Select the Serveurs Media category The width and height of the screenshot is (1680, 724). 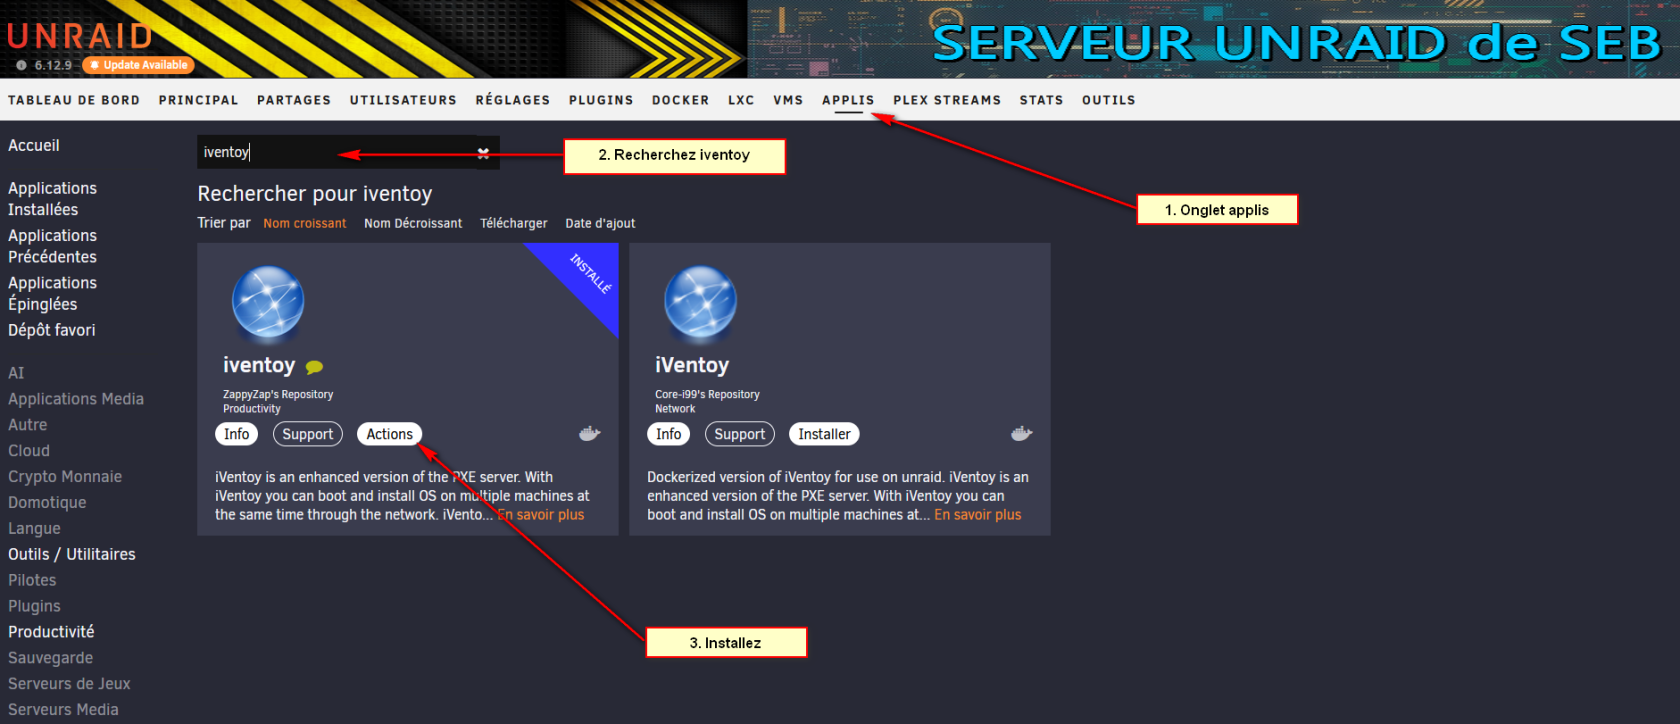tap(63, 710)
